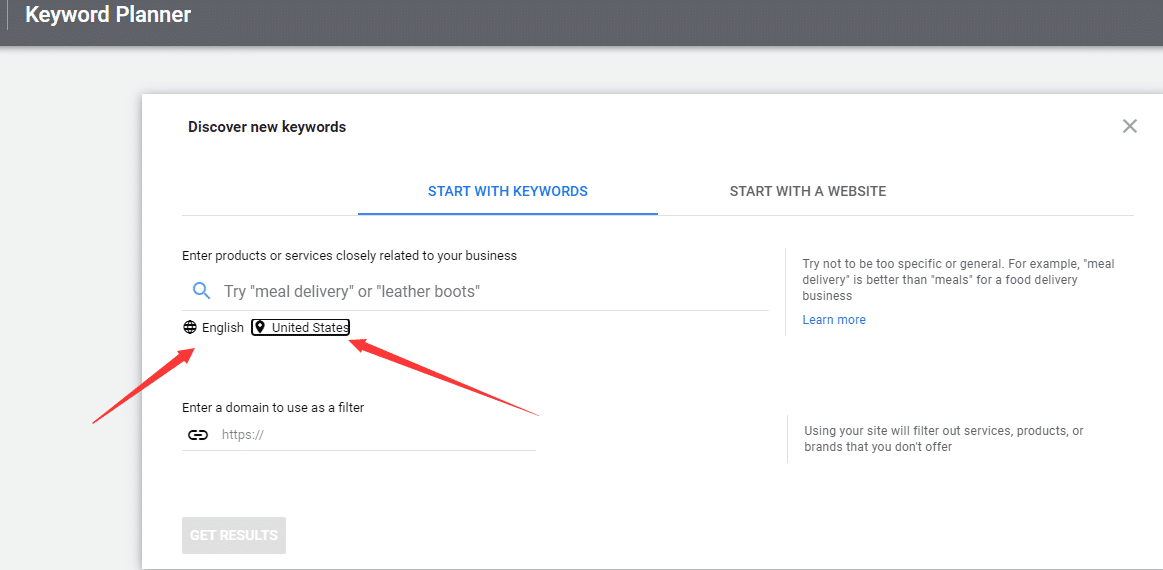Click the keyword search magnifier icon
The width and height of the screenshot is (1163, 570).
click(x=202, y=290)
